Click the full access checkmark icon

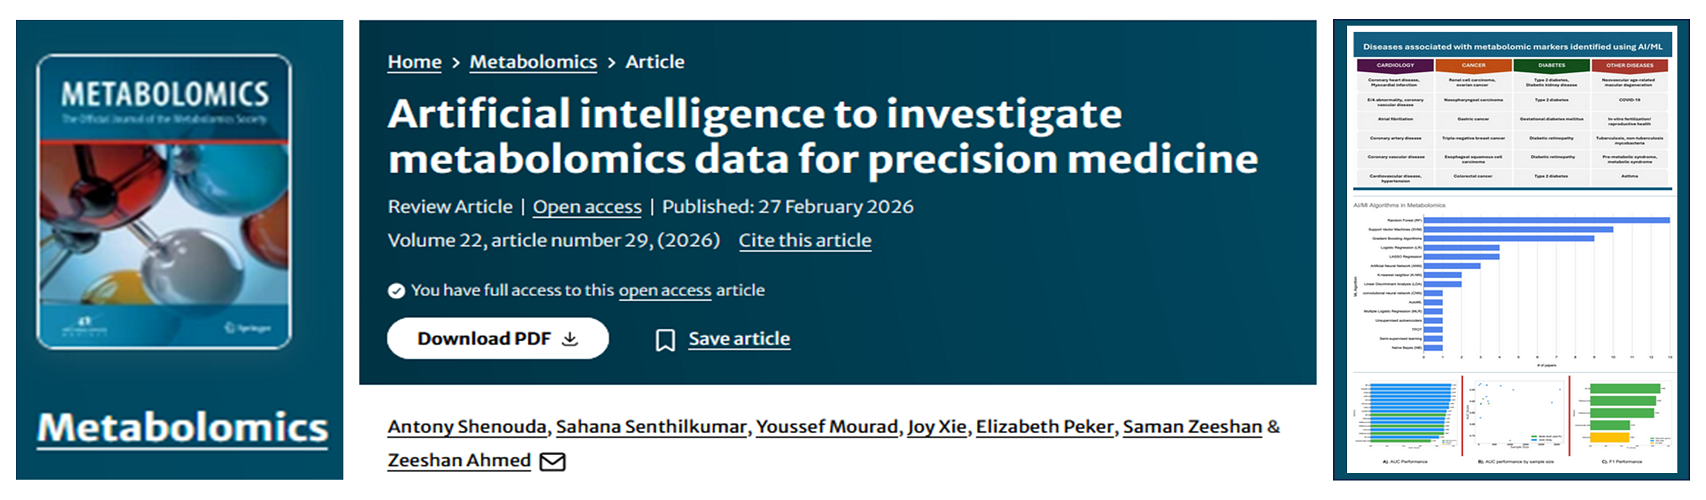396,291
